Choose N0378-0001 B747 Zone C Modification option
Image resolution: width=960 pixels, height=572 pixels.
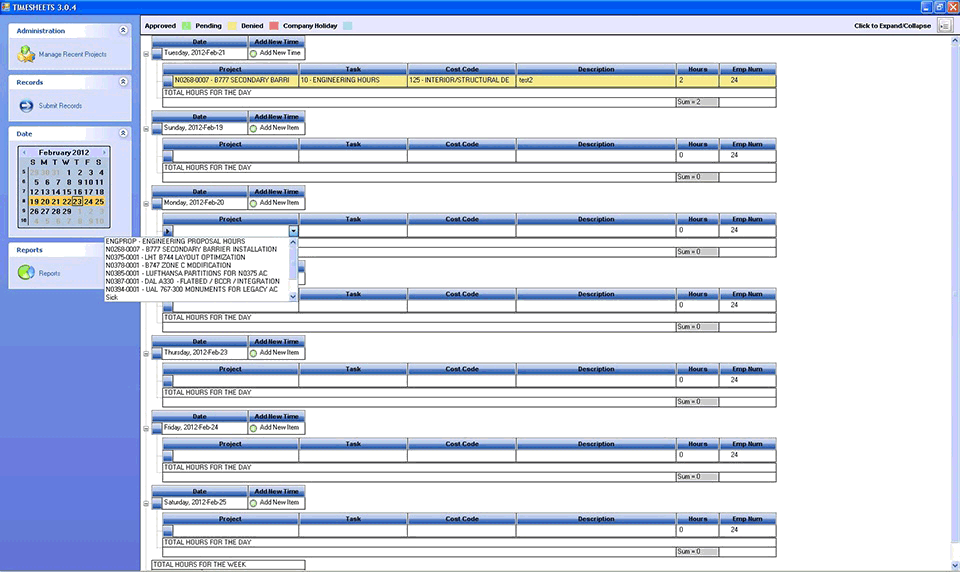click(x=197, y=265)
